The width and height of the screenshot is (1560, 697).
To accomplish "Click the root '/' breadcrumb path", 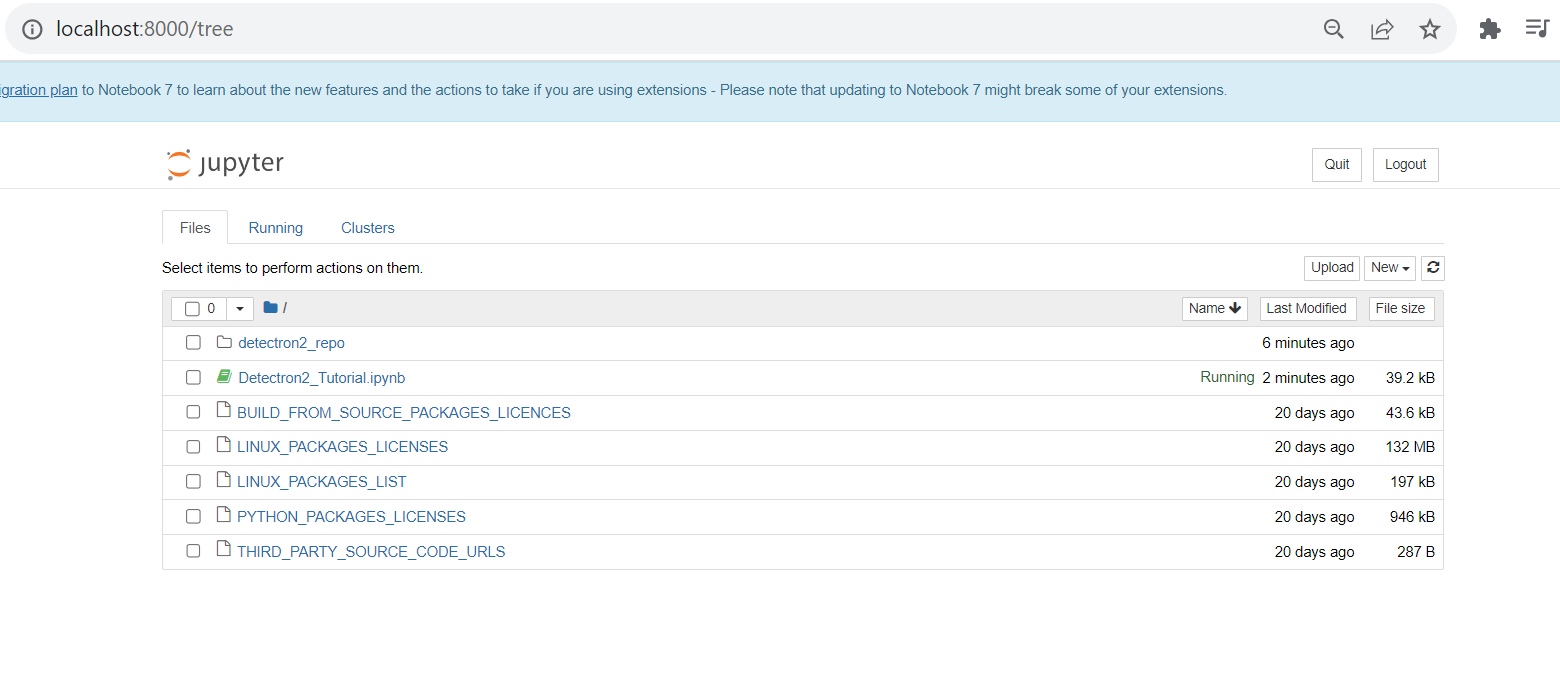I will (x=285, y=308).
